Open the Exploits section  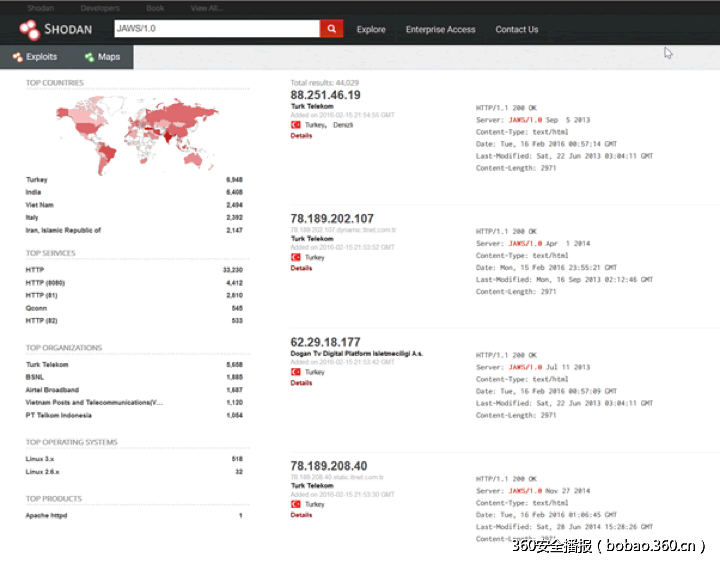[35, 57]
